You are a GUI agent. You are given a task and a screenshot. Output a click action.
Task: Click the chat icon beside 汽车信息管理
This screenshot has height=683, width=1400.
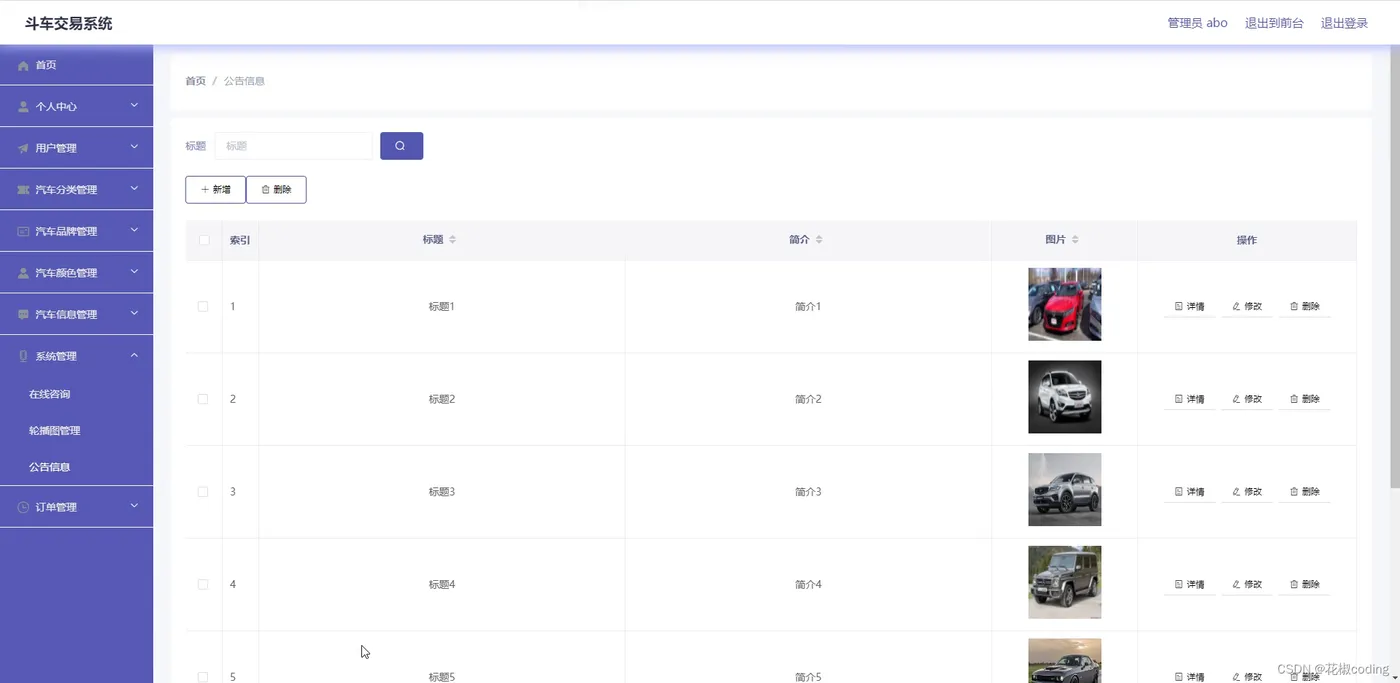point(23,315)
